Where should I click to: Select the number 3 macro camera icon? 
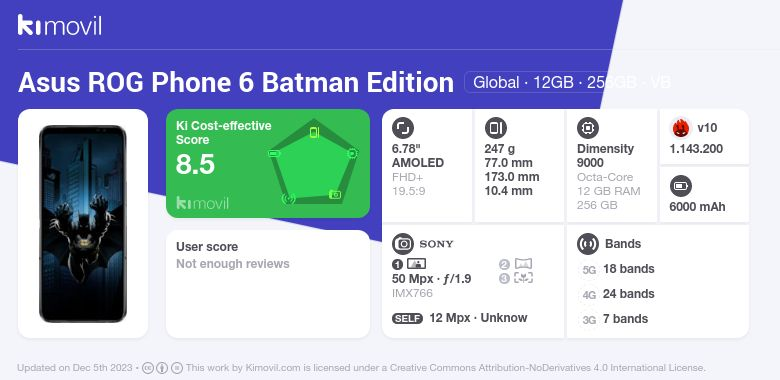(x=515, y=278)
